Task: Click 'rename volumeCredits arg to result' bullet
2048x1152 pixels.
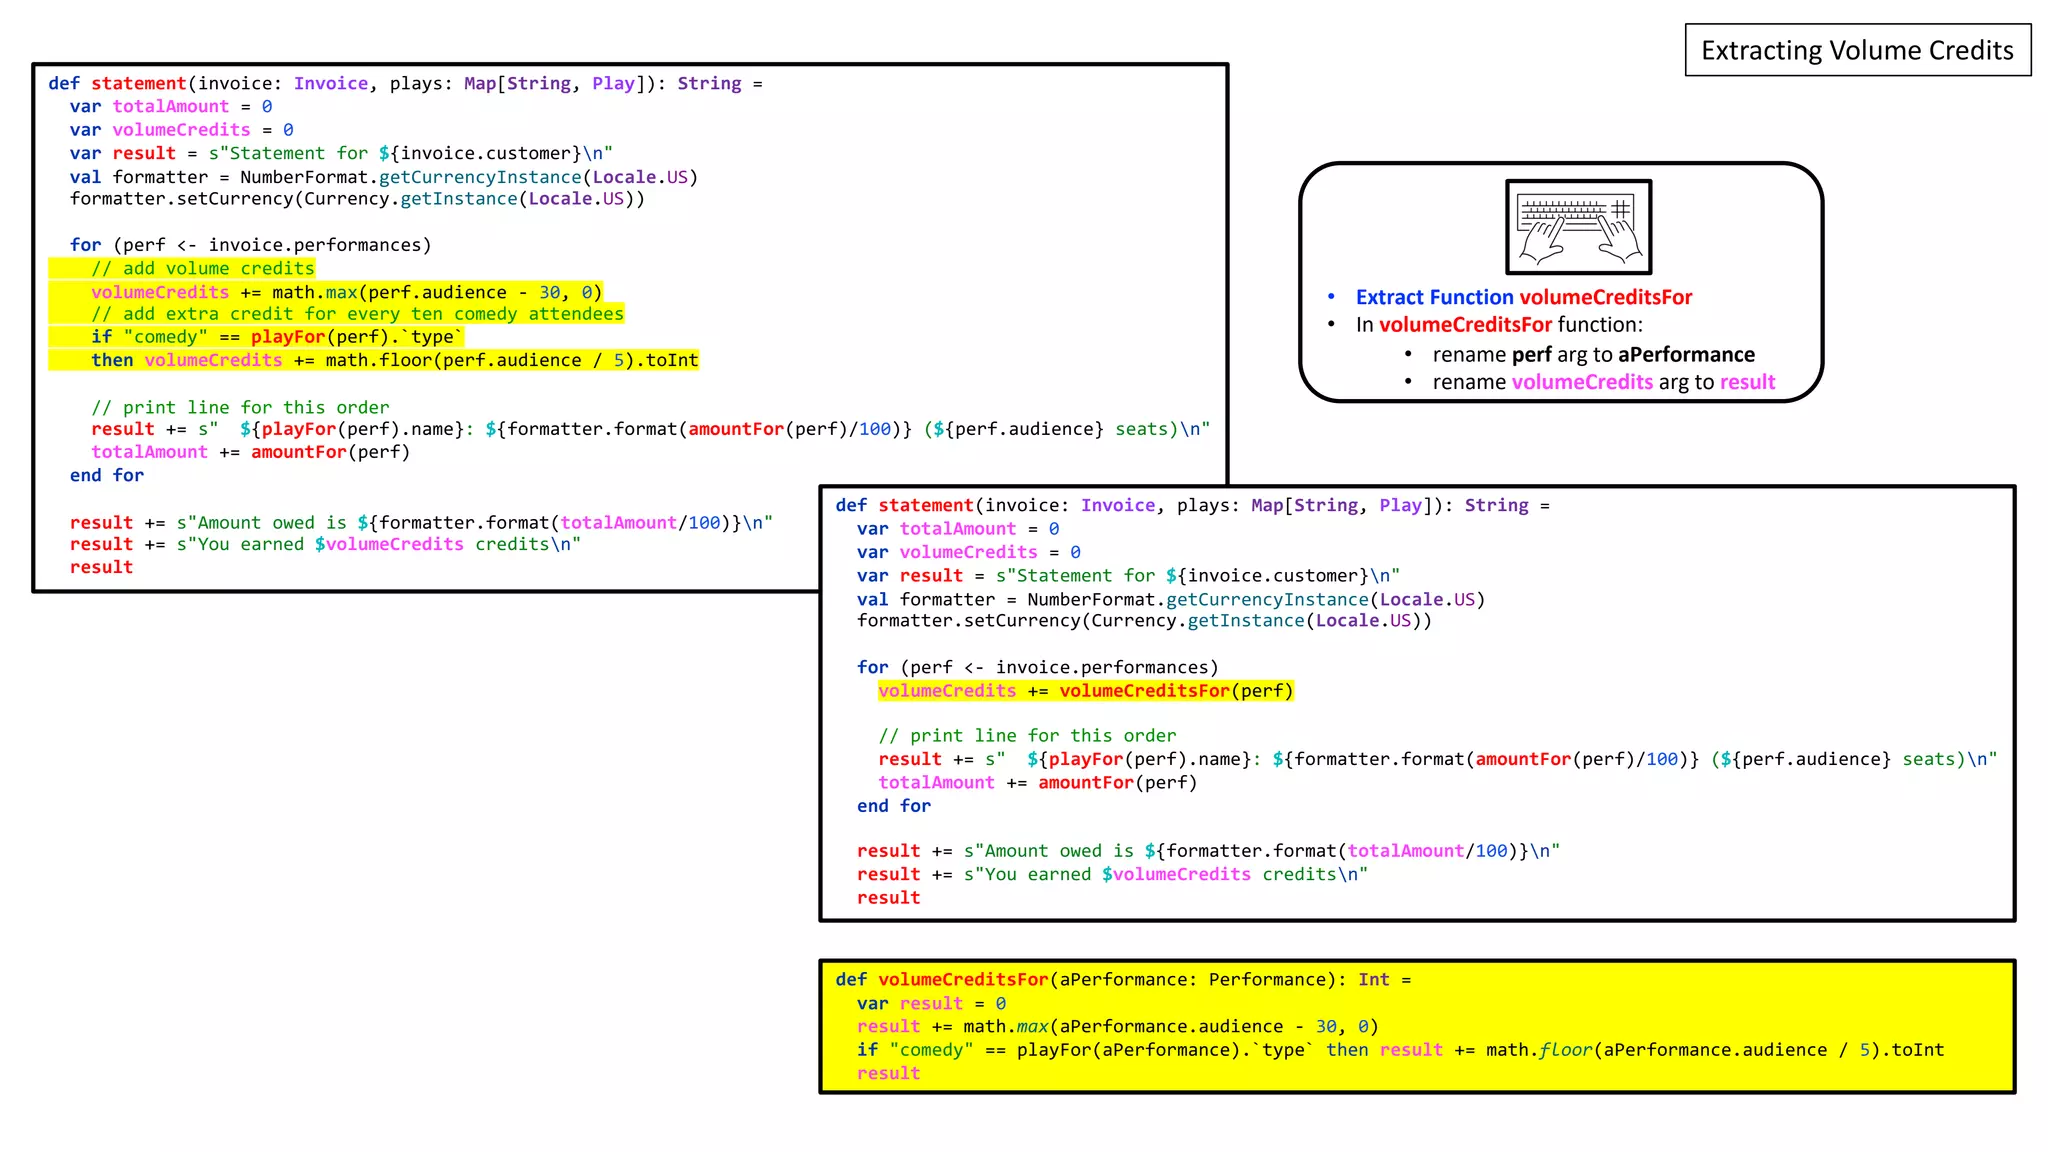Action: point(1603,382)
